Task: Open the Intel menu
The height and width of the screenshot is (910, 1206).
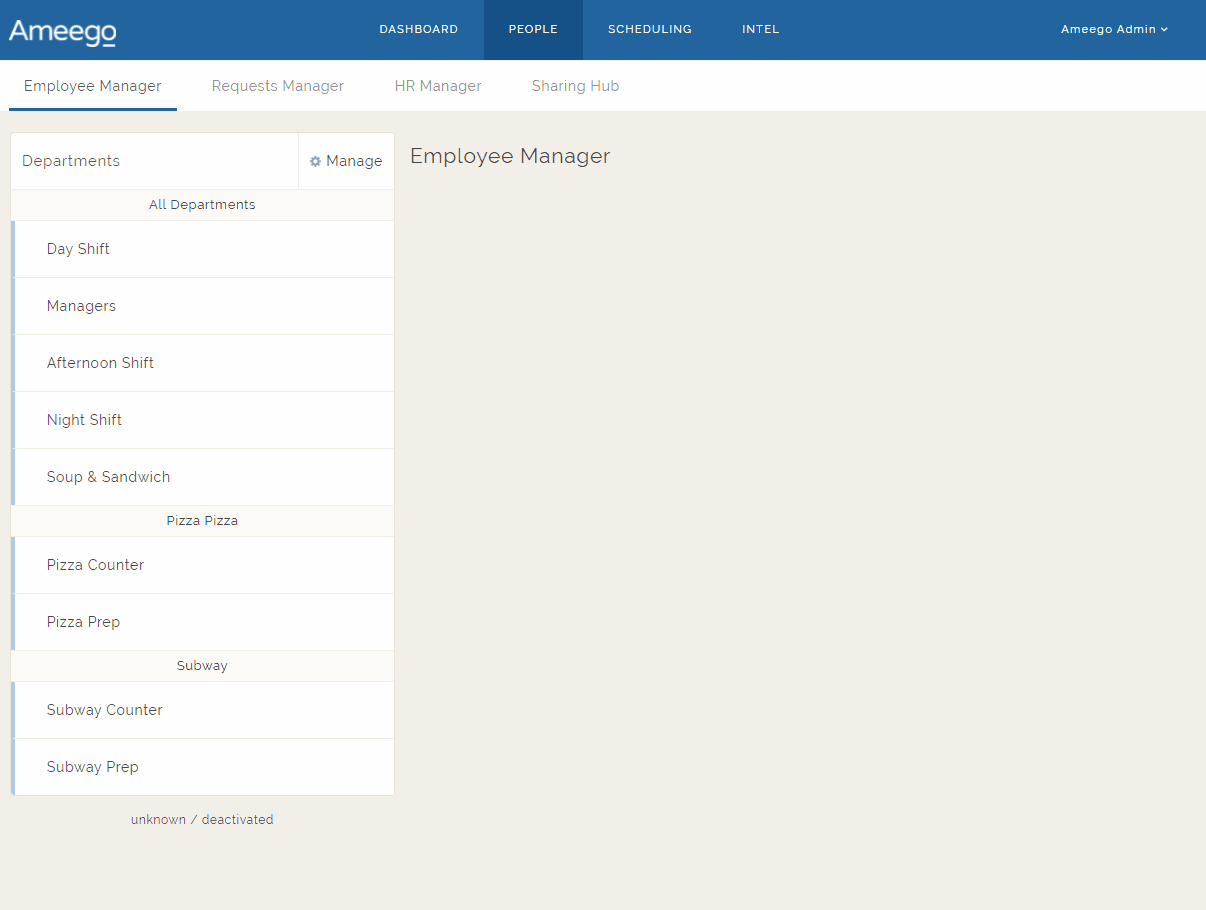Action: tap(760, 30)
